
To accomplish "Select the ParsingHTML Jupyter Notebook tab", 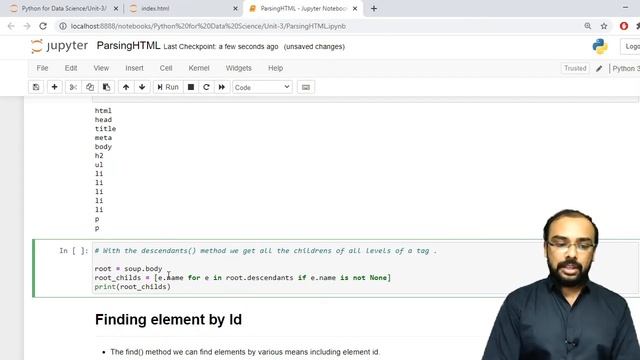I will (302, 9).
